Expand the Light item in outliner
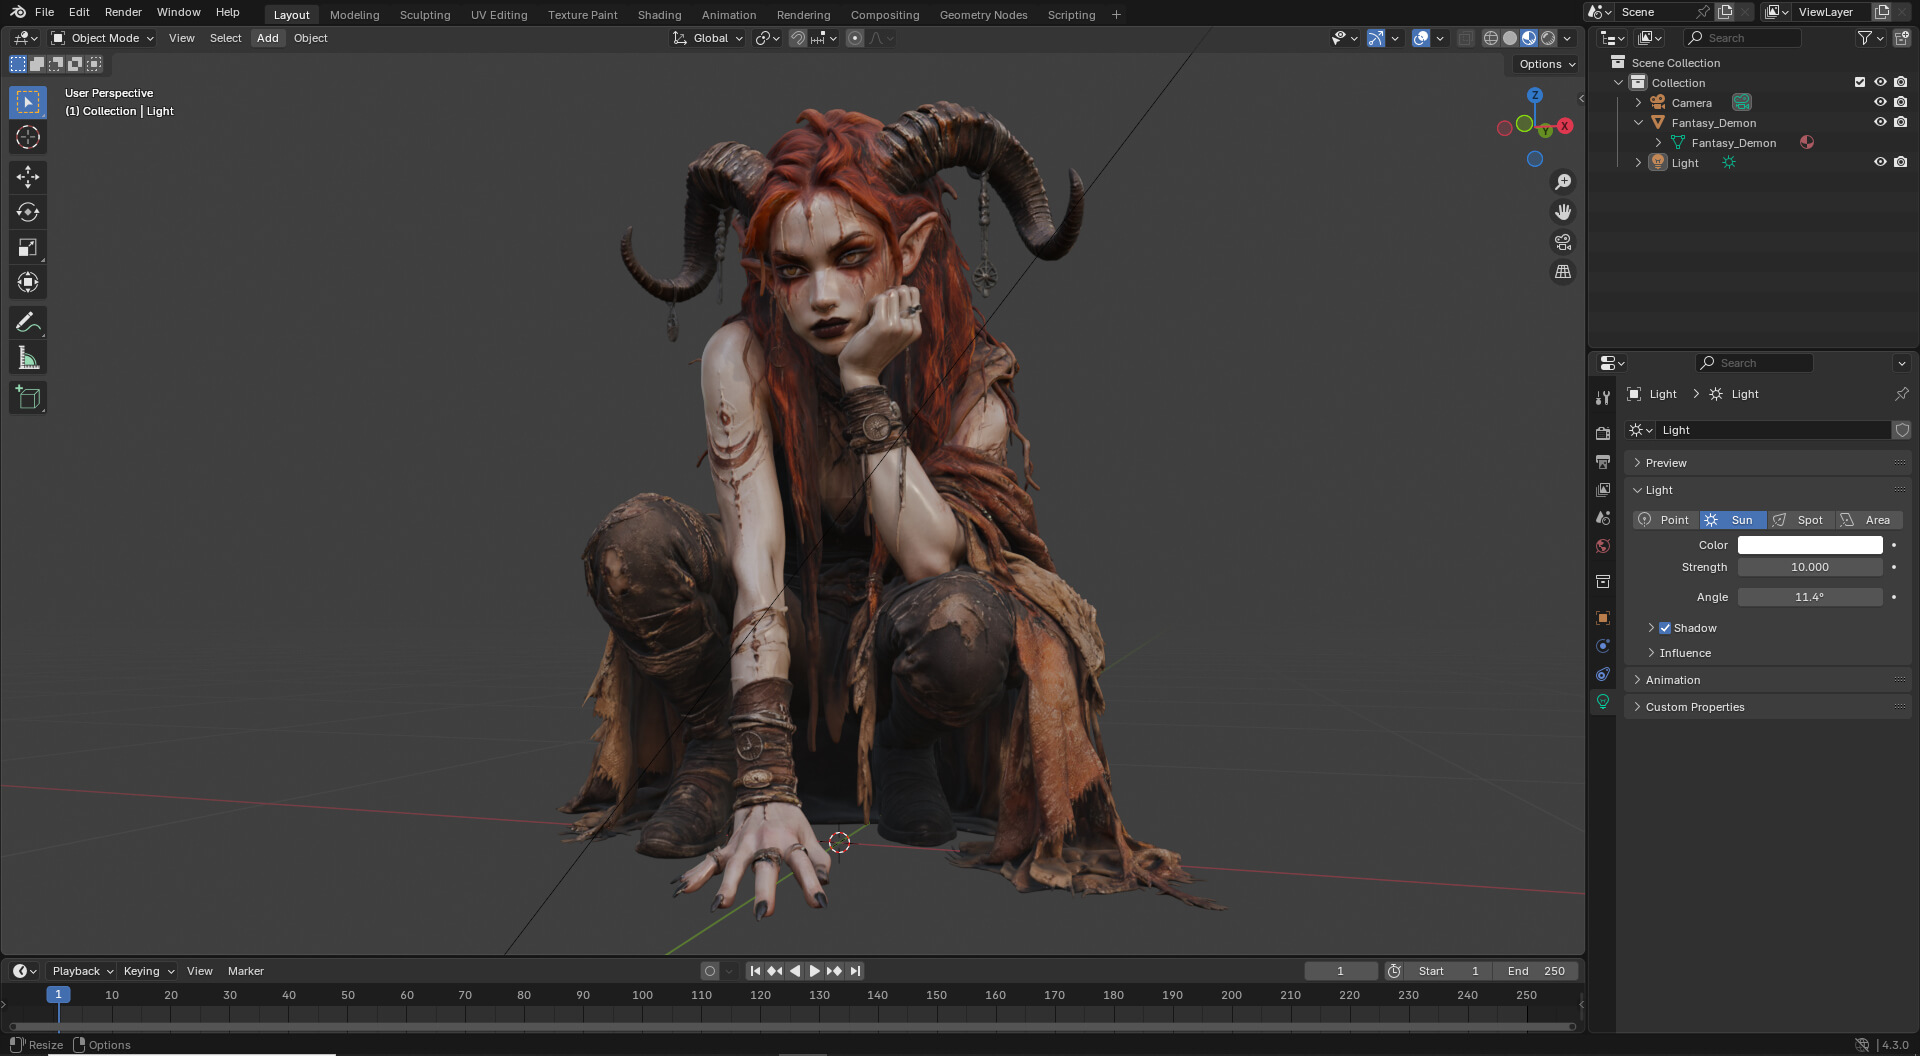Image resolution: width=1920 pixels, height=1056 pixels. point(1638,162)
